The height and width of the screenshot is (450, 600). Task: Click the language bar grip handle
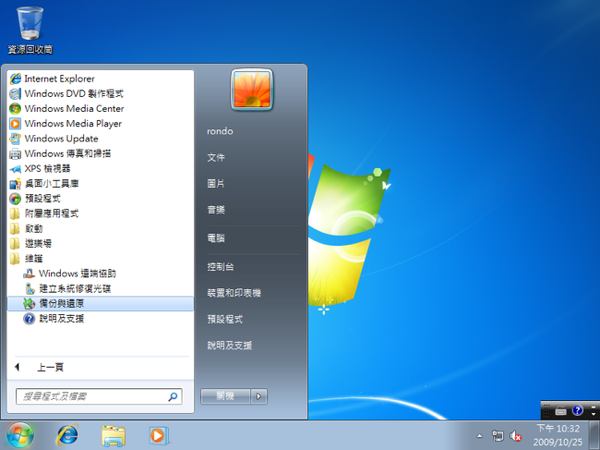pyautogui.click(x=546, y=411)
